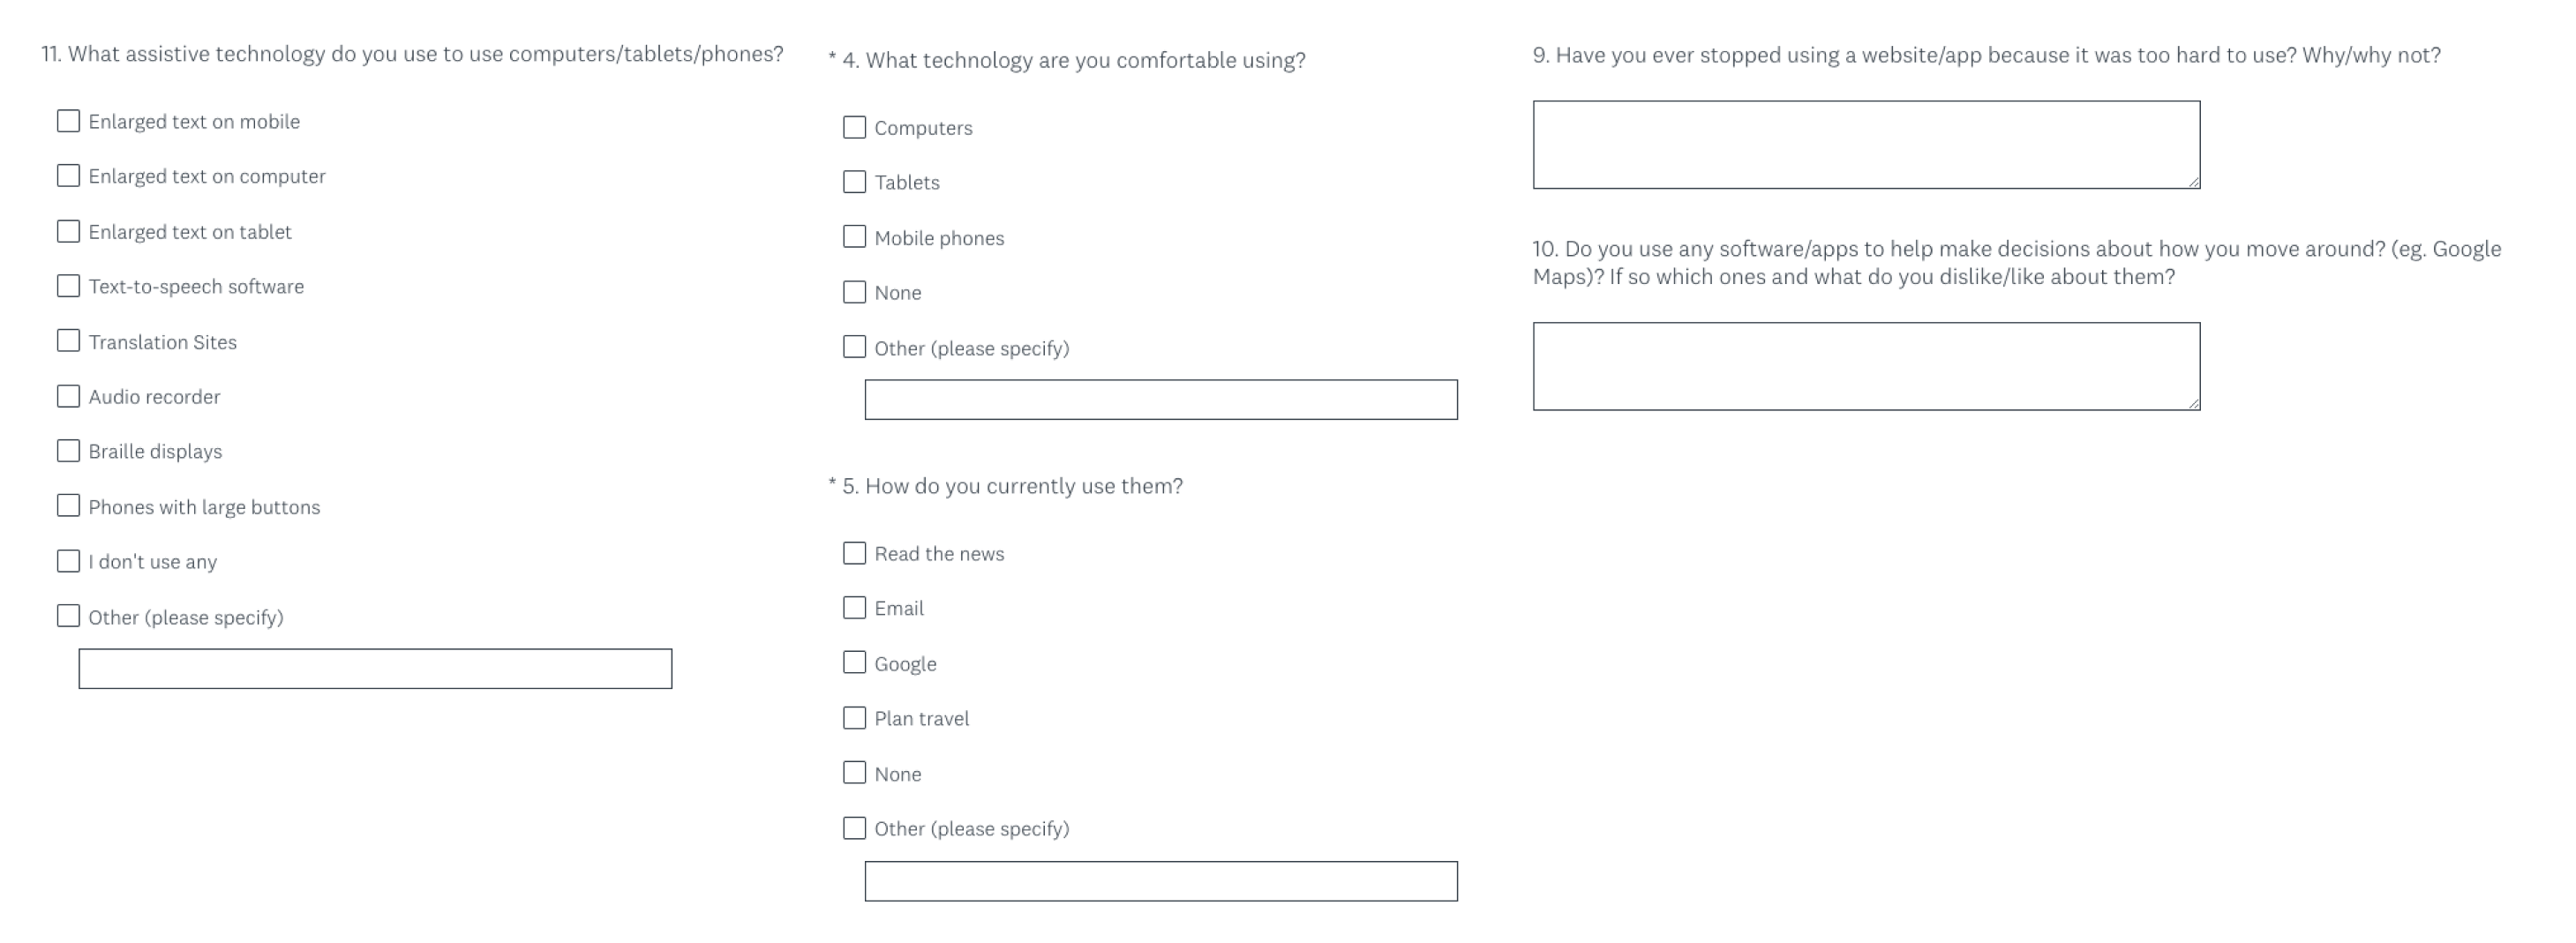
Task: Tick Phones with large buttons
Action: [x=68, y=506]
